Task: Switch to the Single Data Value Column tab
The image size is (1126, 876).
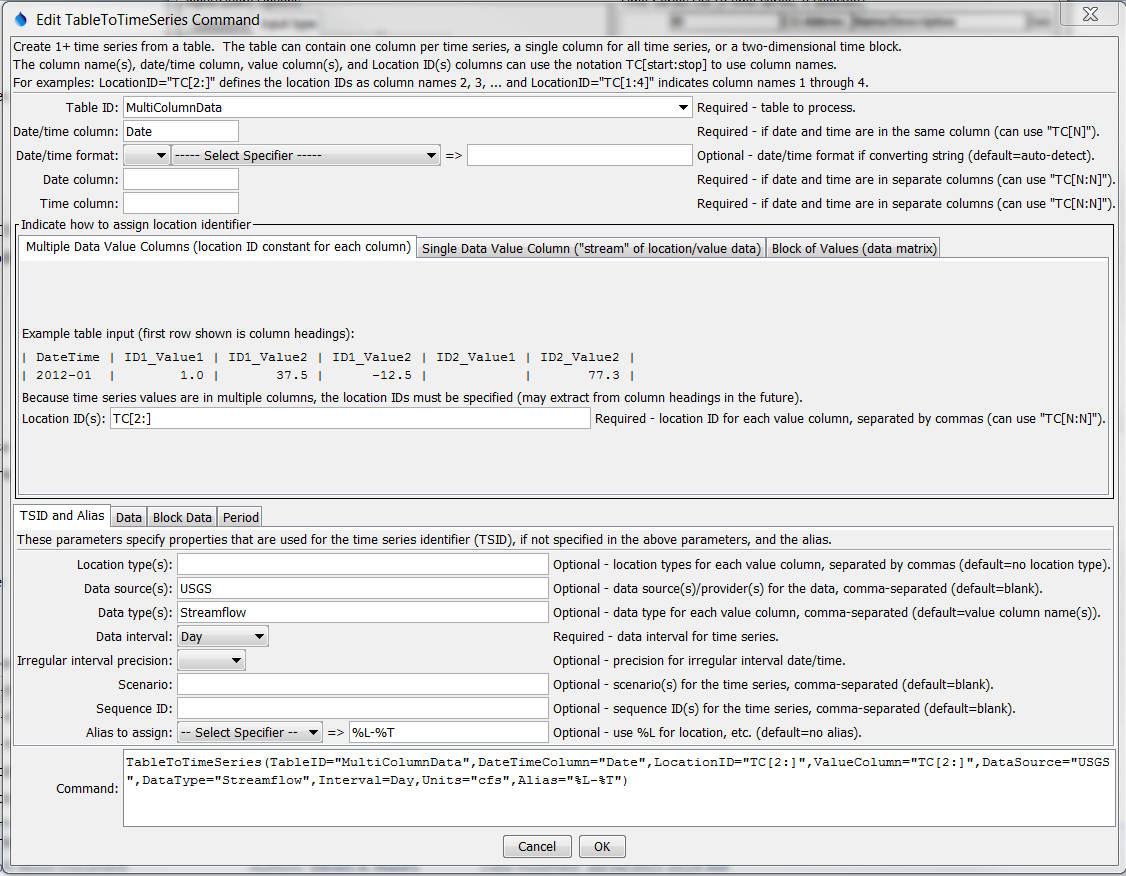Action: (590, 248)
